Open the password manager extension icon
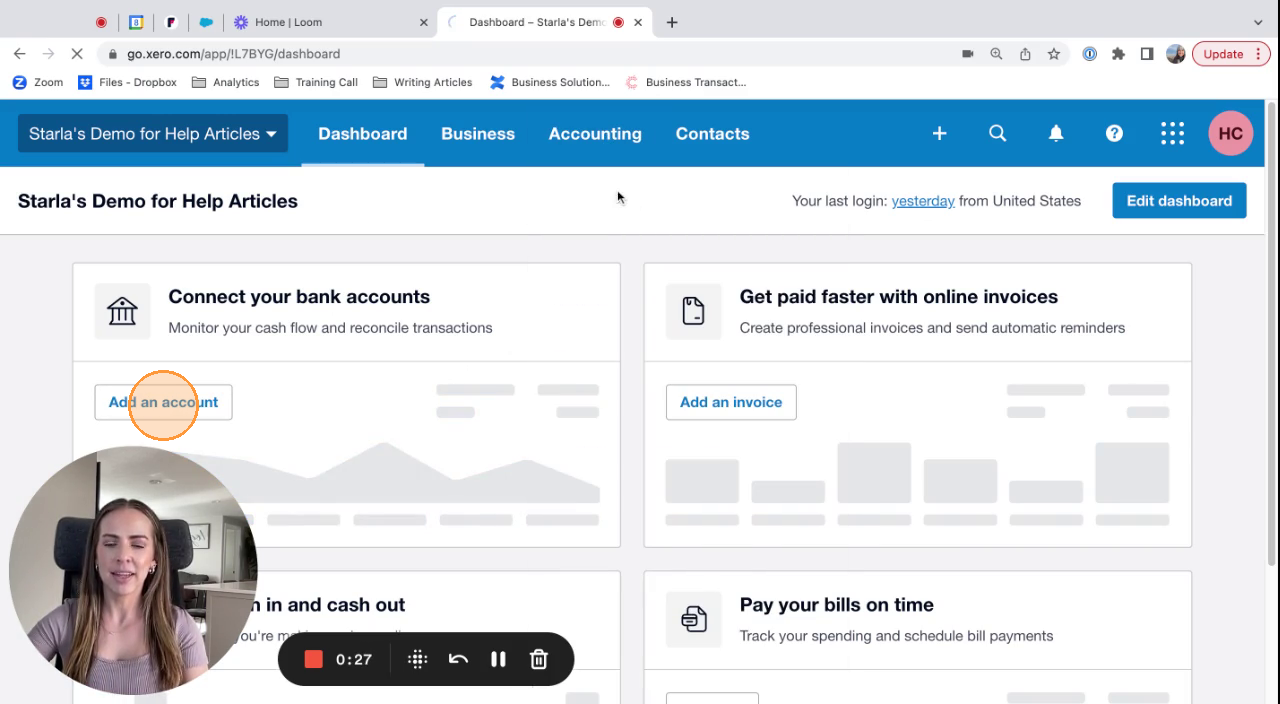Viewport: 1280px width, 704px height. pos(1090,54)
